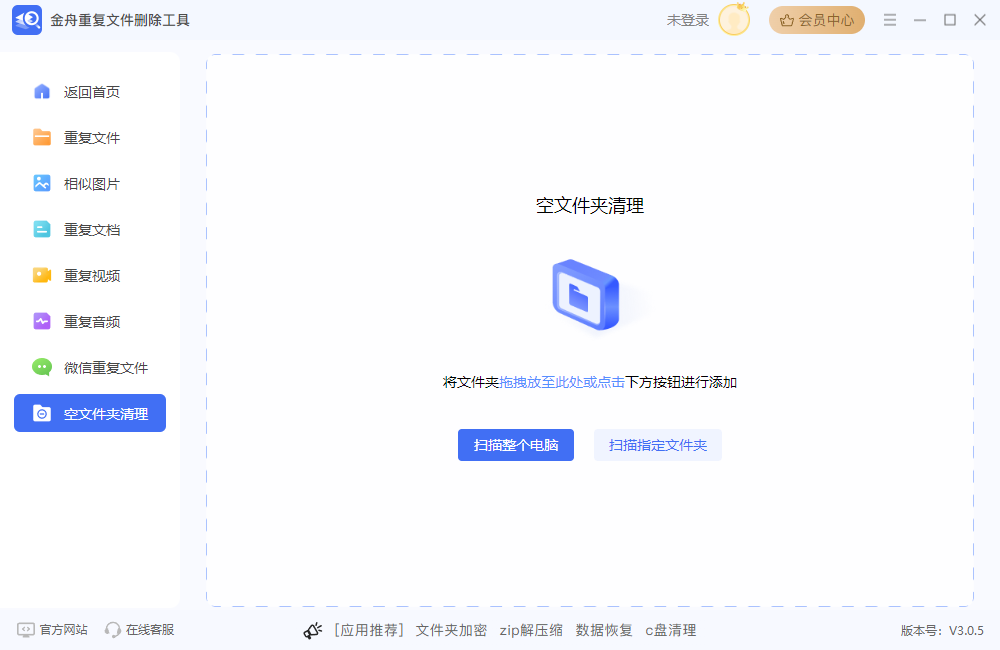Click the app logo in title bar
1000x650 pixels.
click(27, 20)
